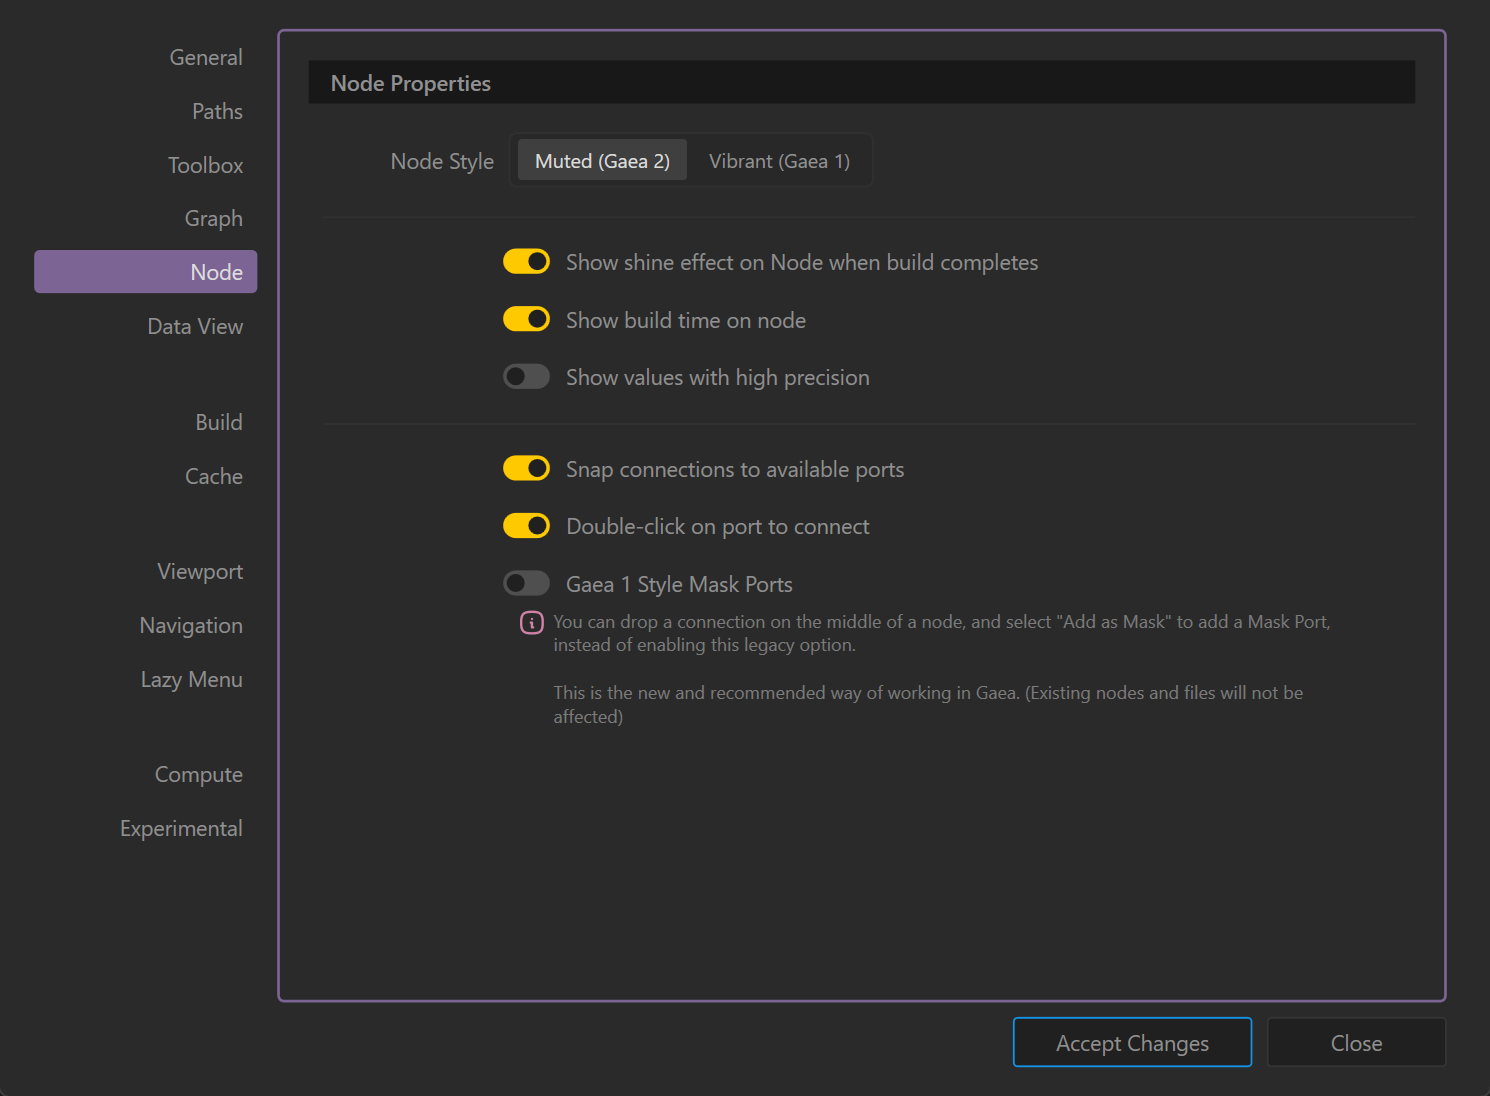Open the Build settings category
The height and width of the screenshot is (1096, 1490).
click(218, 423)
